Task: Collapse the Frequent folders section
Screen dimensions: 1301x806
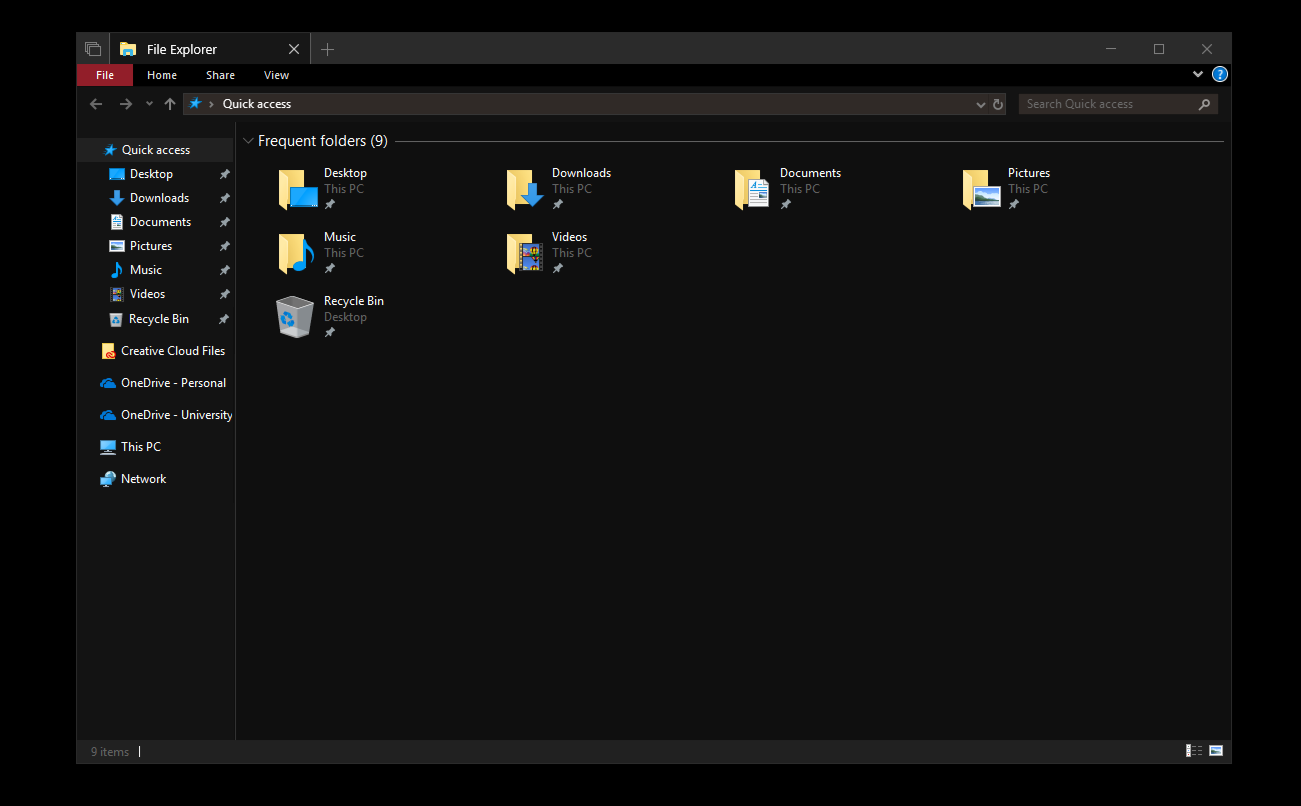Action: (x=248, y=141)
